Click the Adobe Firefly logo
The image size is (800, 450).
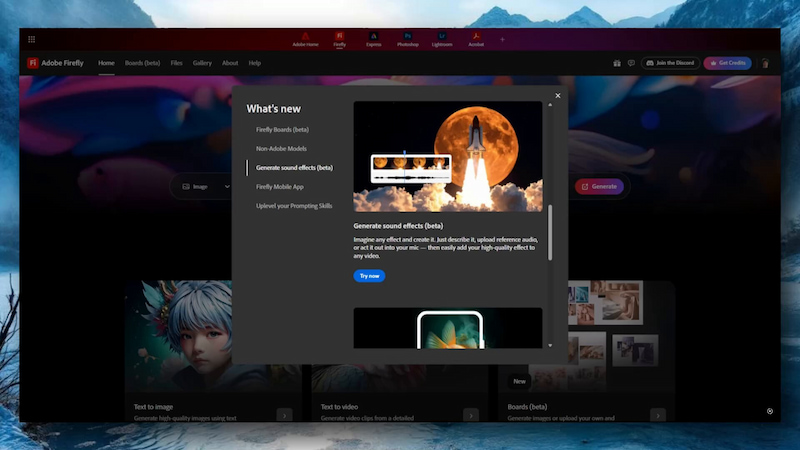pyautogui.click(x=55, y=63)
